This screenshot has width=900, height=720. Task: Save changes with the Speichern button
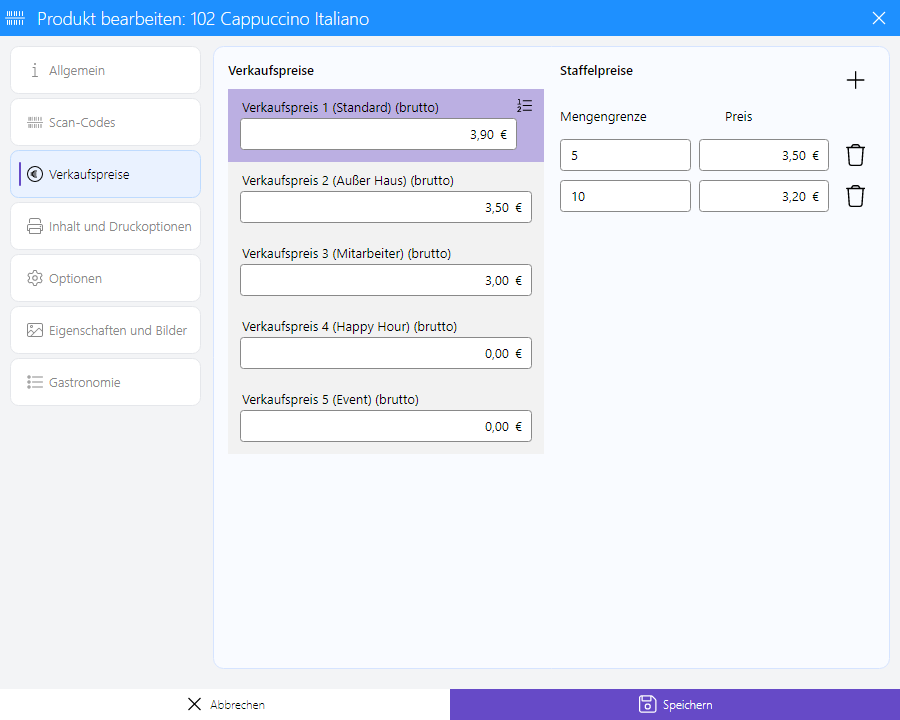(x=675, y=704)
